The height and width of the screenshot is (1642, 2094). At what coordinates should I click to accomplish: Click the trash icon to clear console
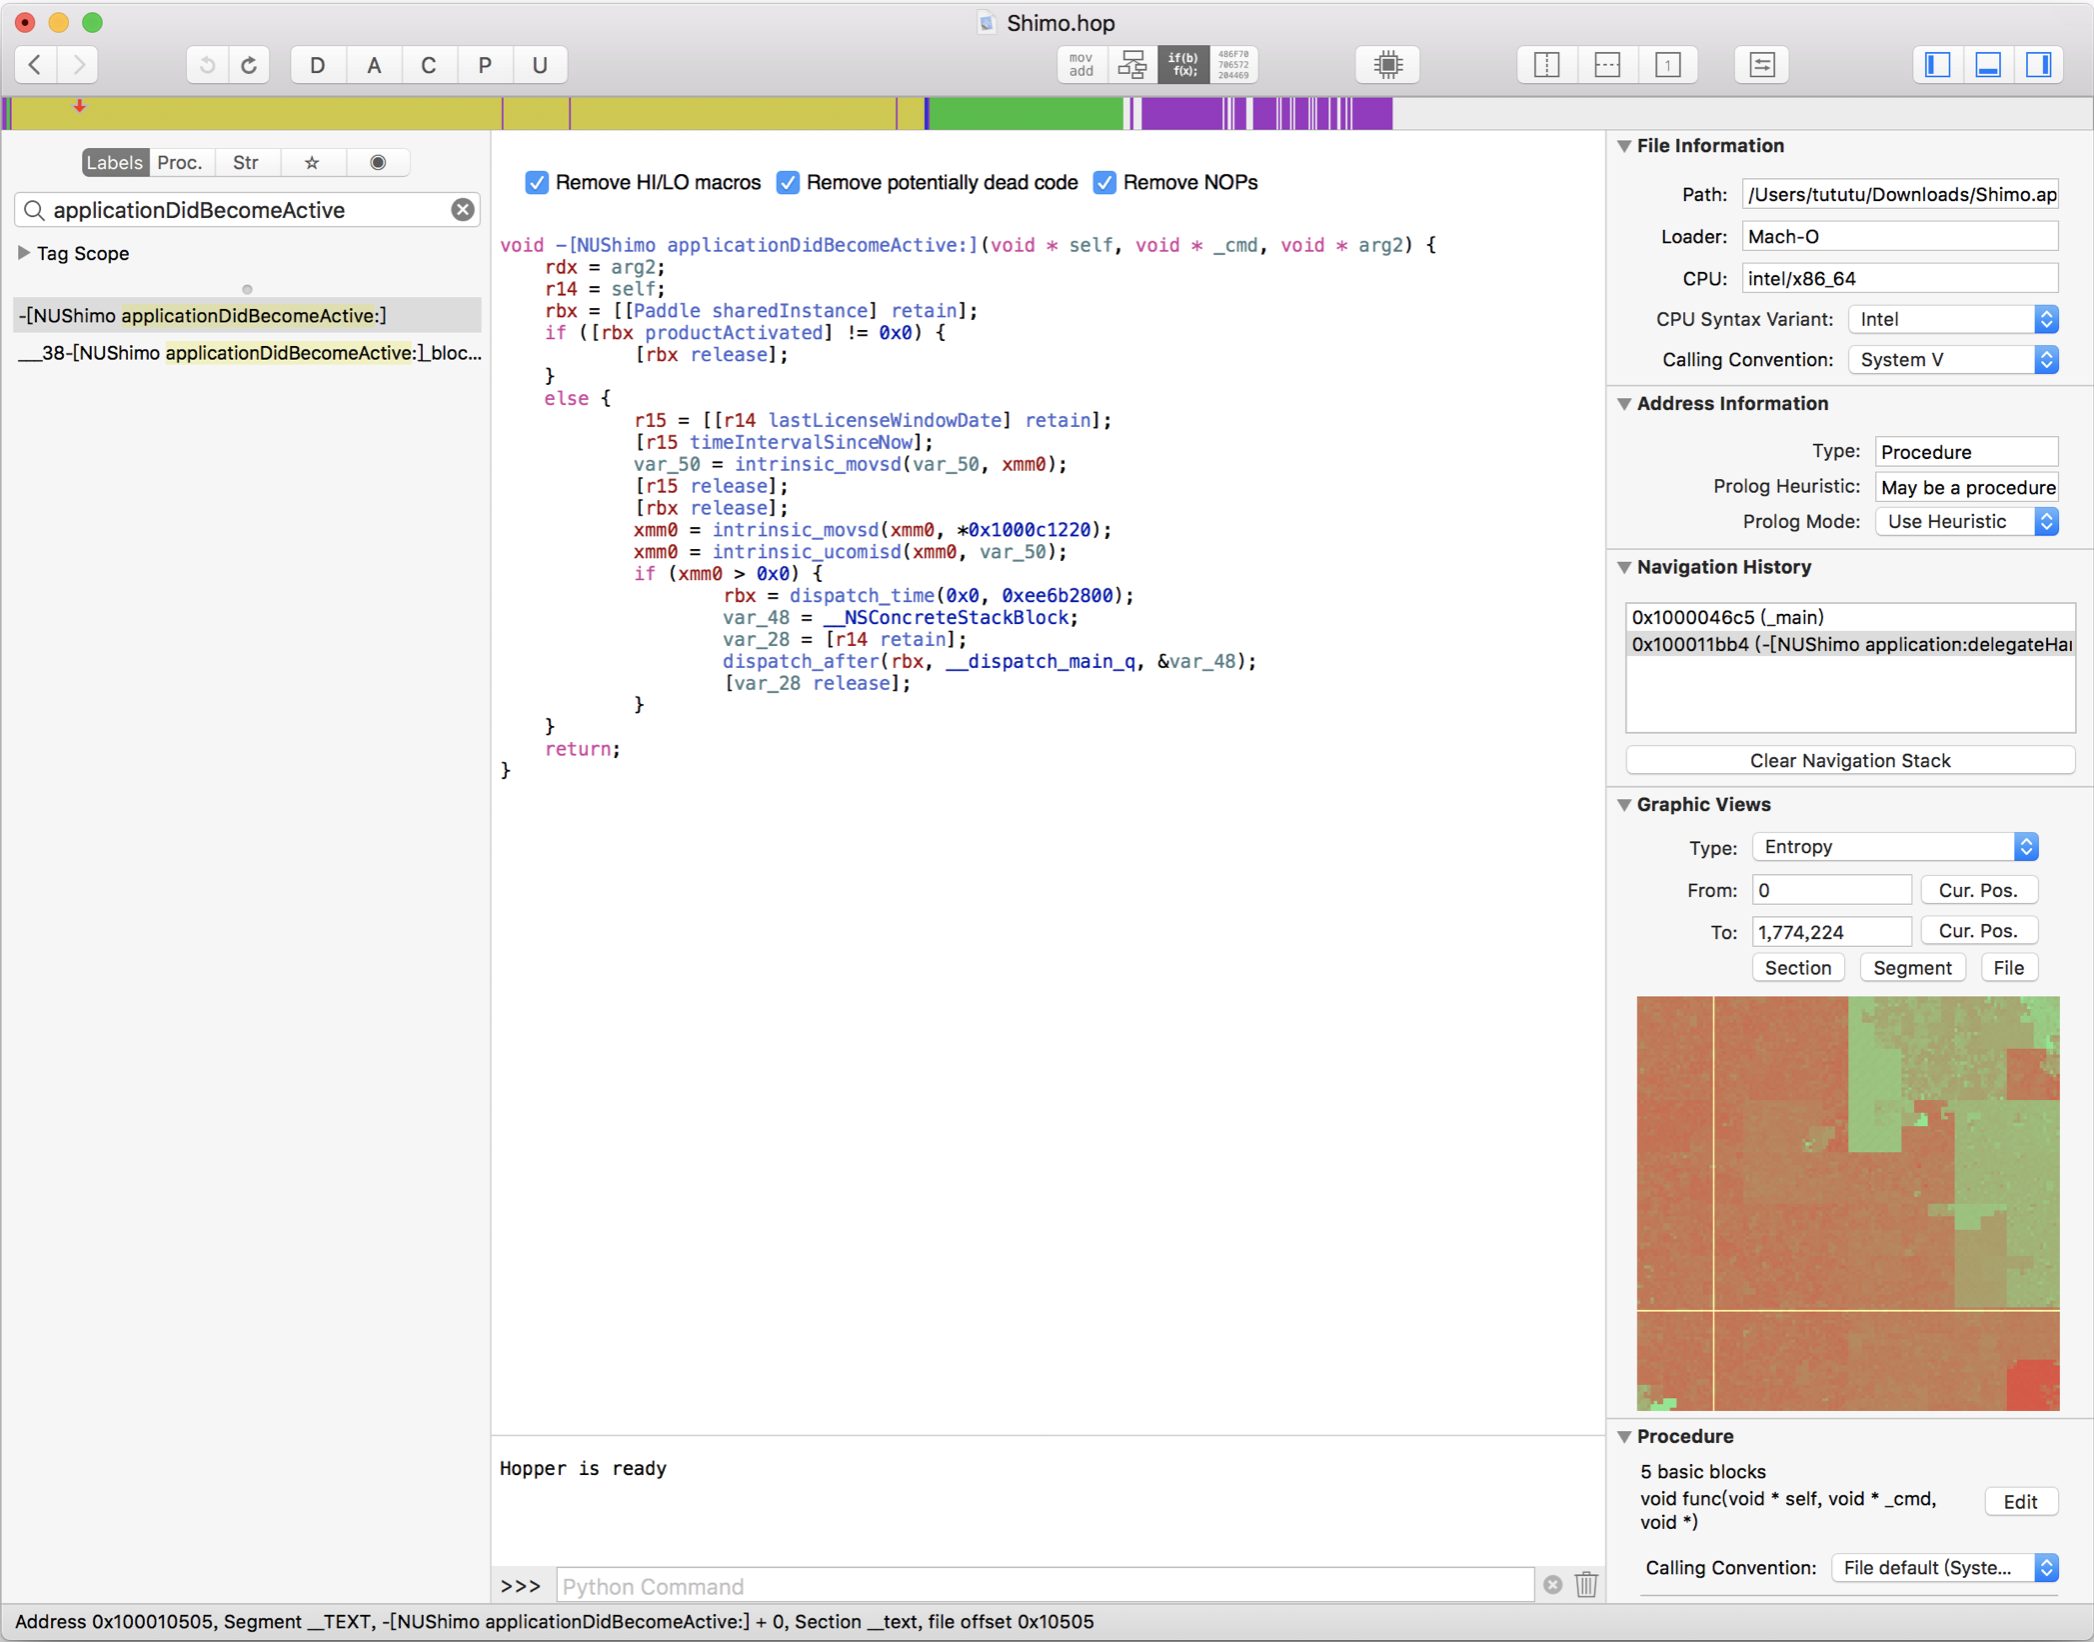pos(1586,1586)
